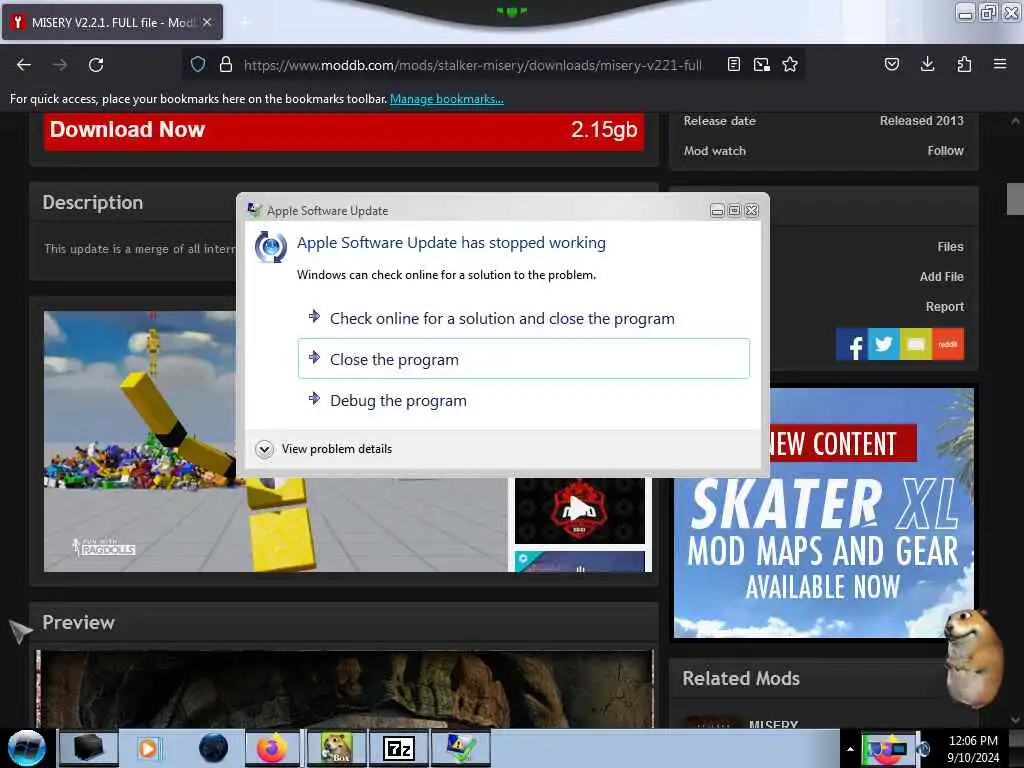Image resolution: width=1024 pixels, height=768 pixels.
Task: Open the extensions puzzle icon
Action: tap(964, 64)
